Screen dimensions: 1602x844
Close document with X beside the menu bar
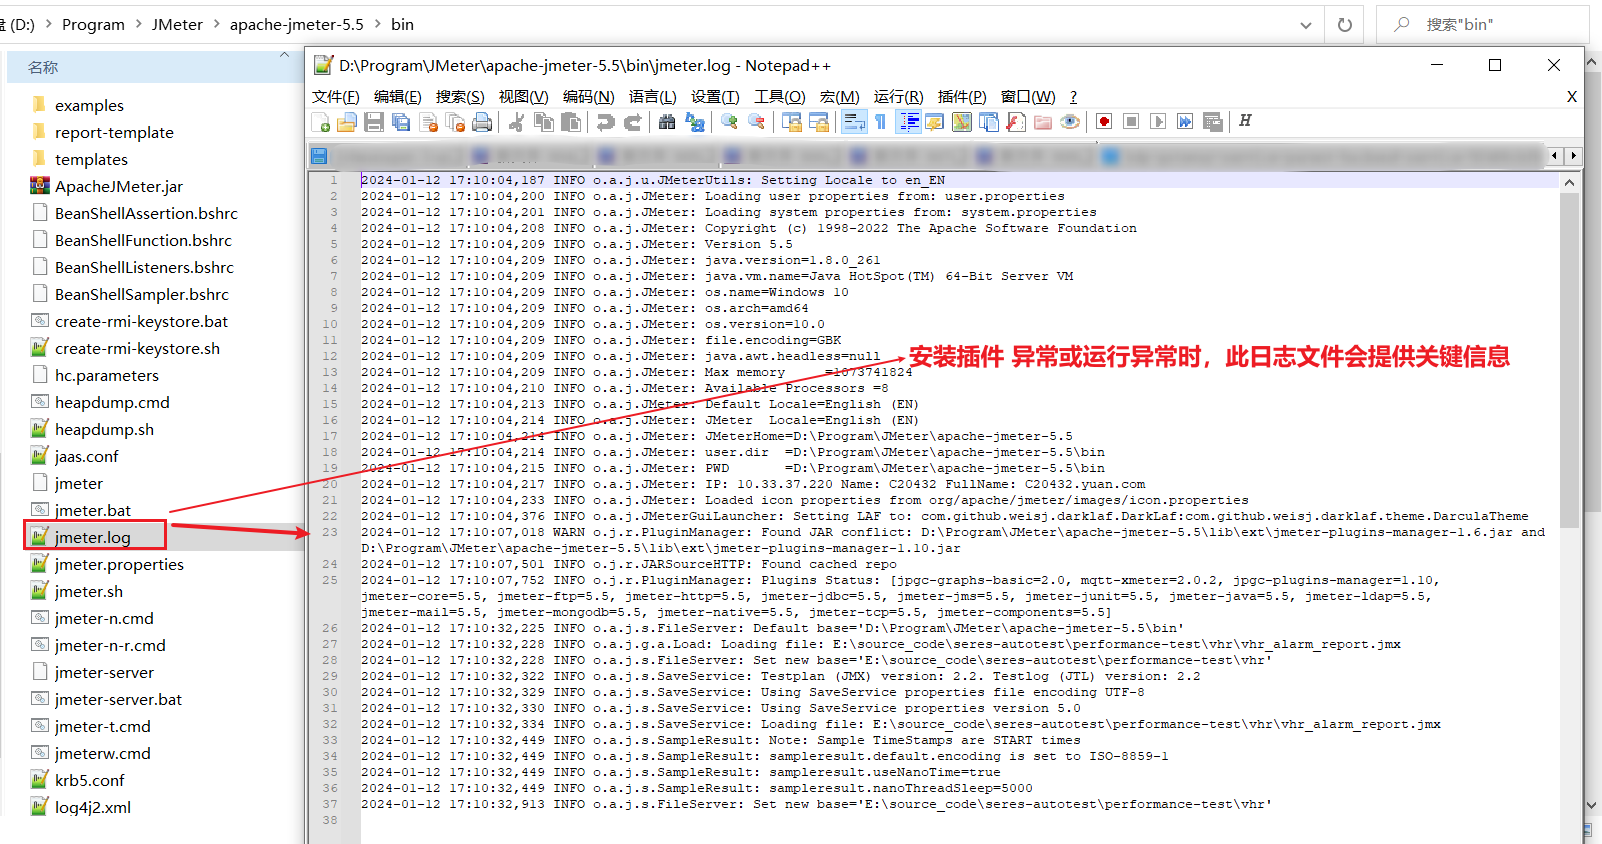click(1571, 96)
